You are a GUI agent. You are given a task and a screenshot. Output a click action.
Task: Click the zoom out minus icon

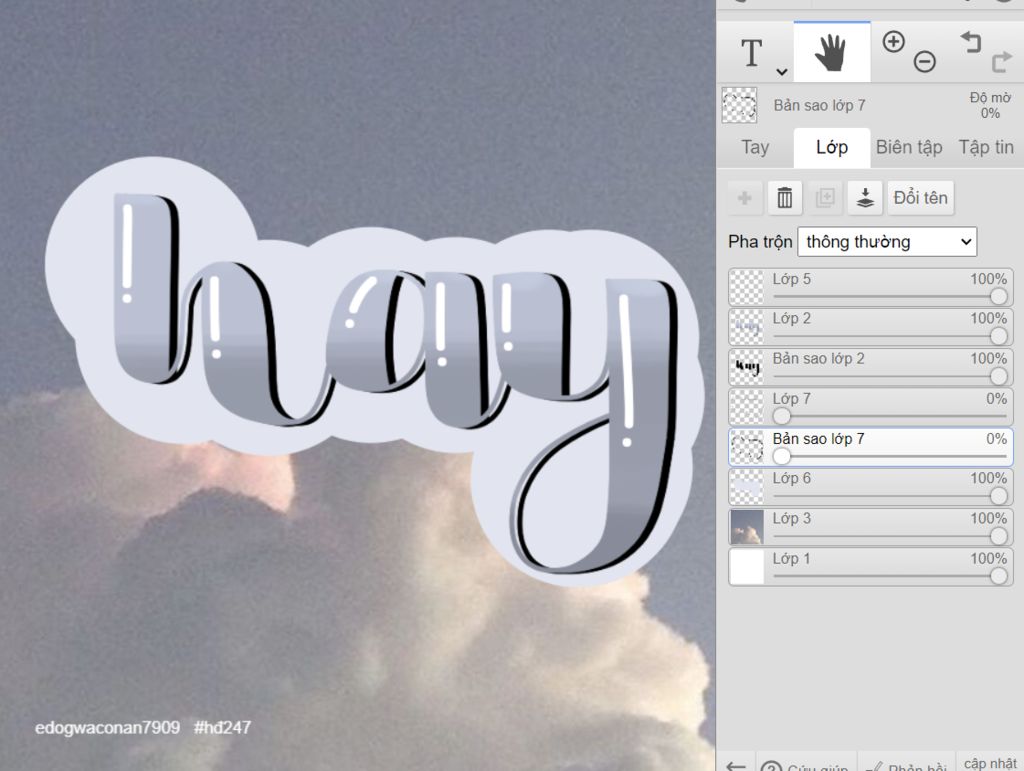pyautogui.click(x=924, y=62)
